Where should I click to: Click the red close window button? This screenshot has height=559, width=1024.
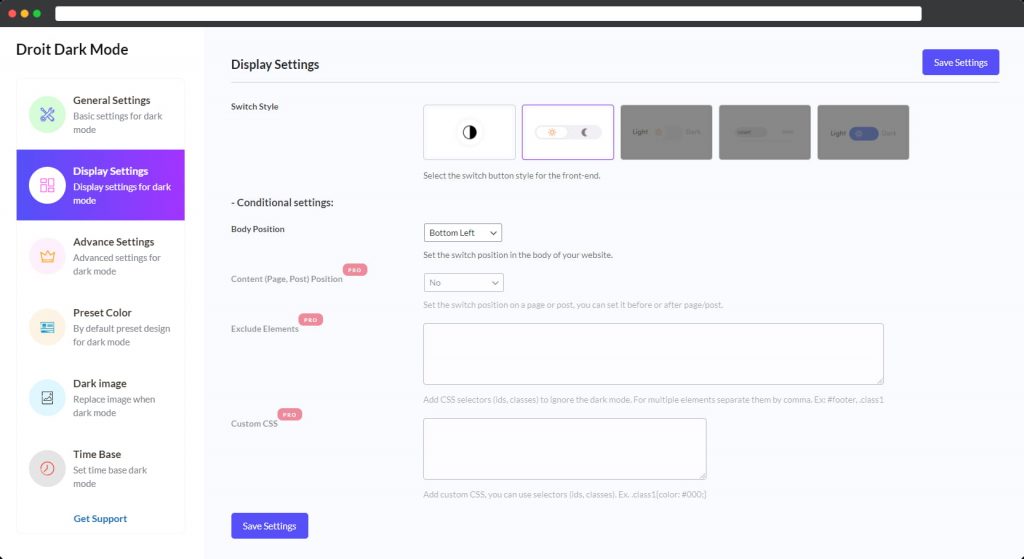click(12, 14)
